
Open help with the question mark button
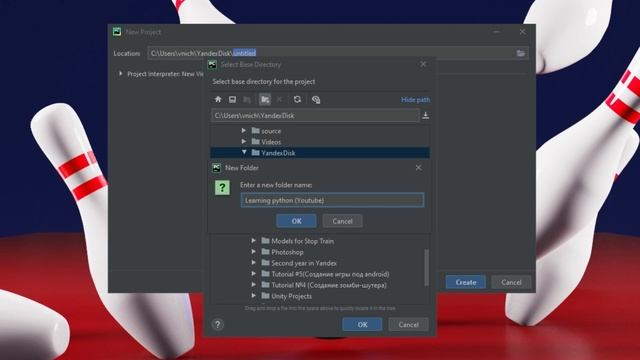click(x=218, y=324)
